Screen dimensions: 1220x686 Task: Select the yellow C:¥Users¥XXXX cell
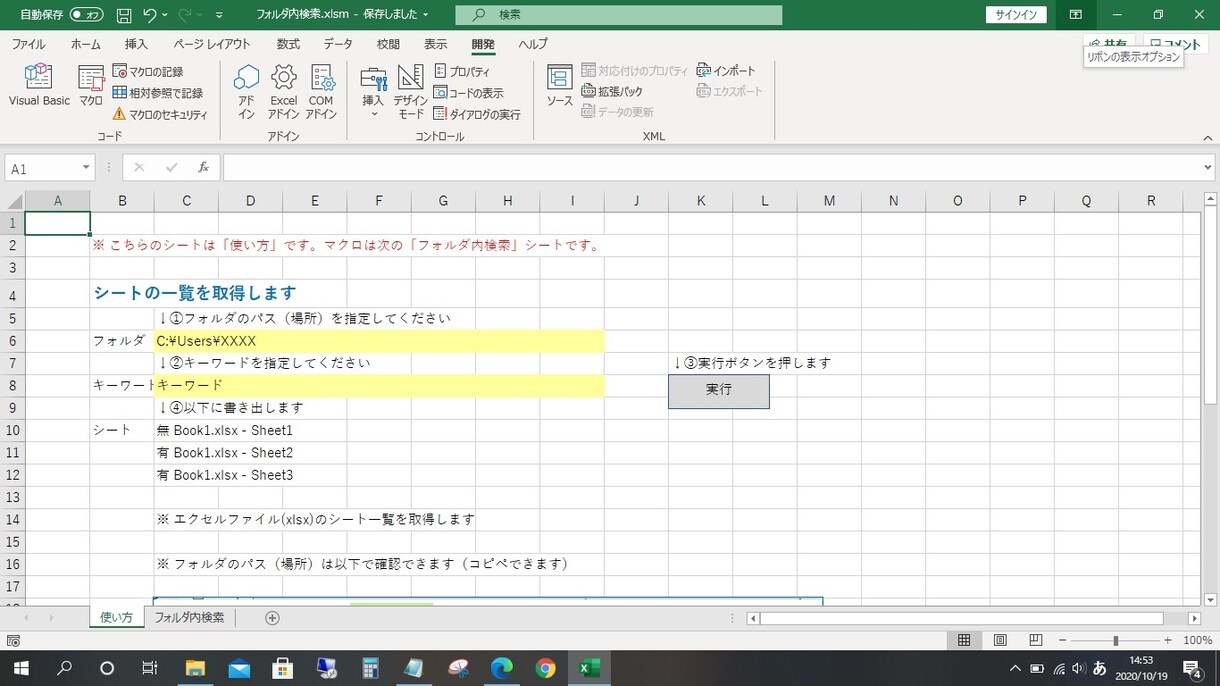379,341
